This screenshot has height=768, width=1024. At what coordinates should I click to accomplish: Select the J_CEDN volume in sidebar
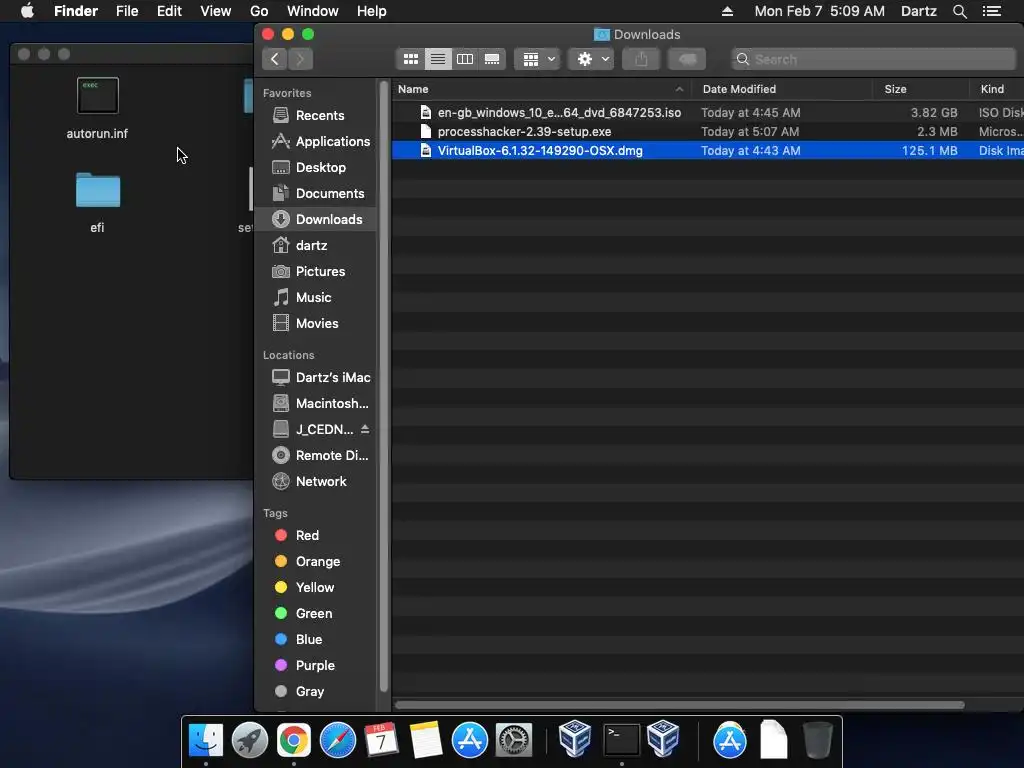coord(312,430)
